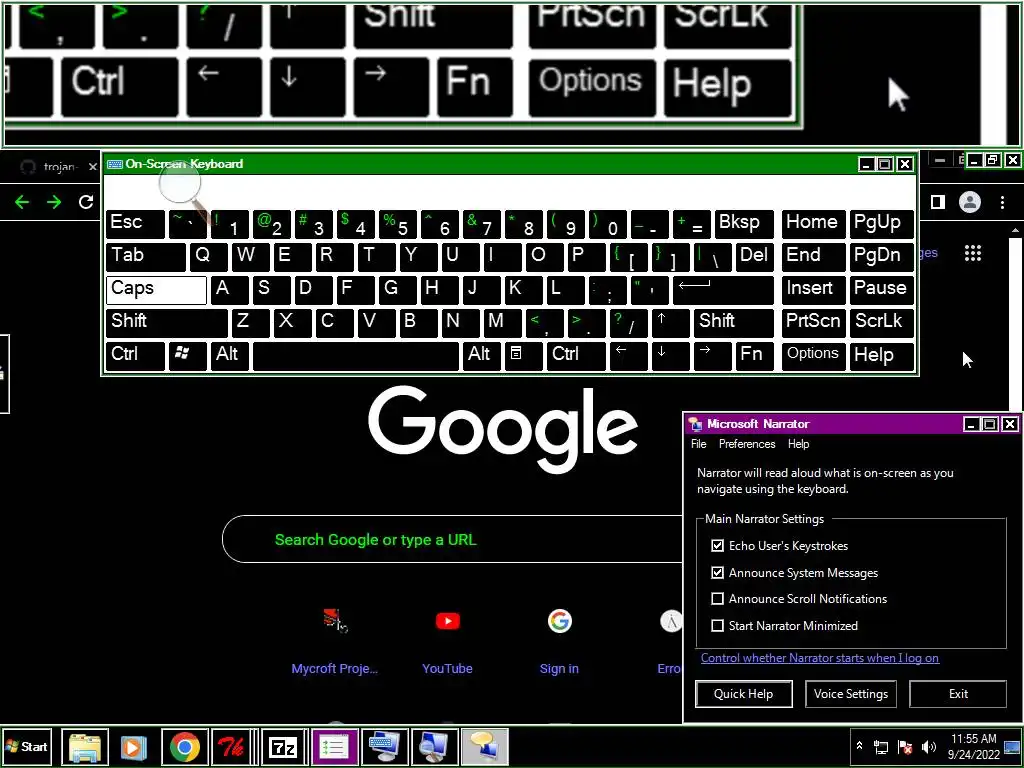Toggle Caps key on On-Screen Keyboard

pos(156,290)
